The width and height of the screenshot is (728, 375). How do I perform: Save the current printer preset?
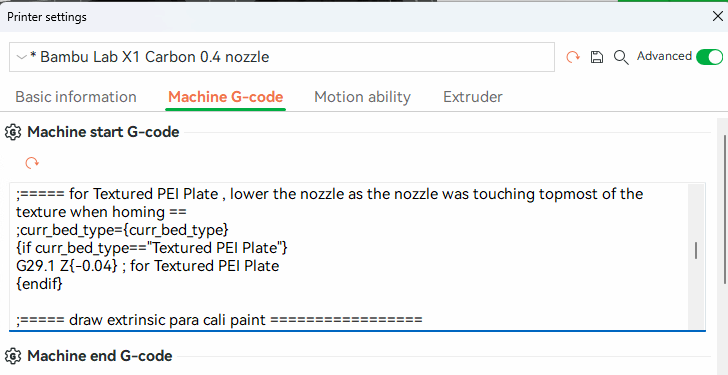point(597,57)
